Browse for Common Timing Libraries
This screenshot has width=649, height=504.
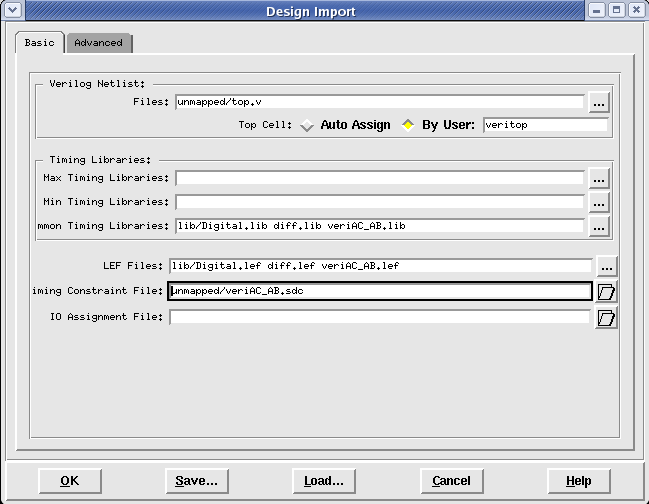pyautogui.click(x=599, y=226)
